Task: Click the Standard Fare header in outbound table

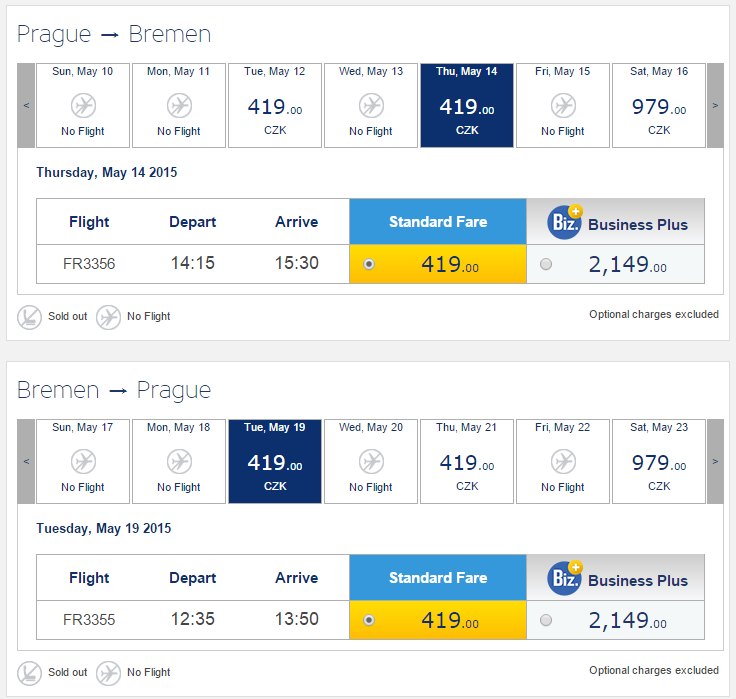Action: point(438,222)
